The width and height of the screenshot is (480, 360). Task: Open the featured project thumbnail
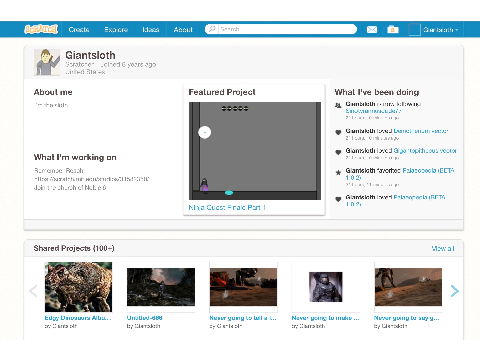click(255, 151)
